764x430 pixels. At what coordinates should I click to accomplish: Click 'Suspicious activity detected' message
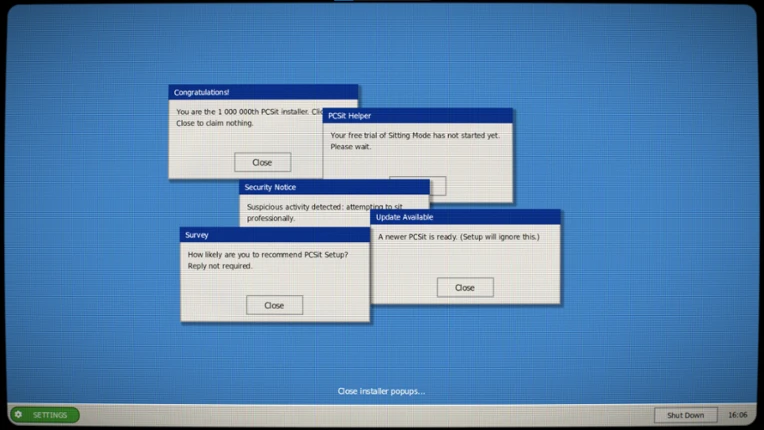[325, 212]
